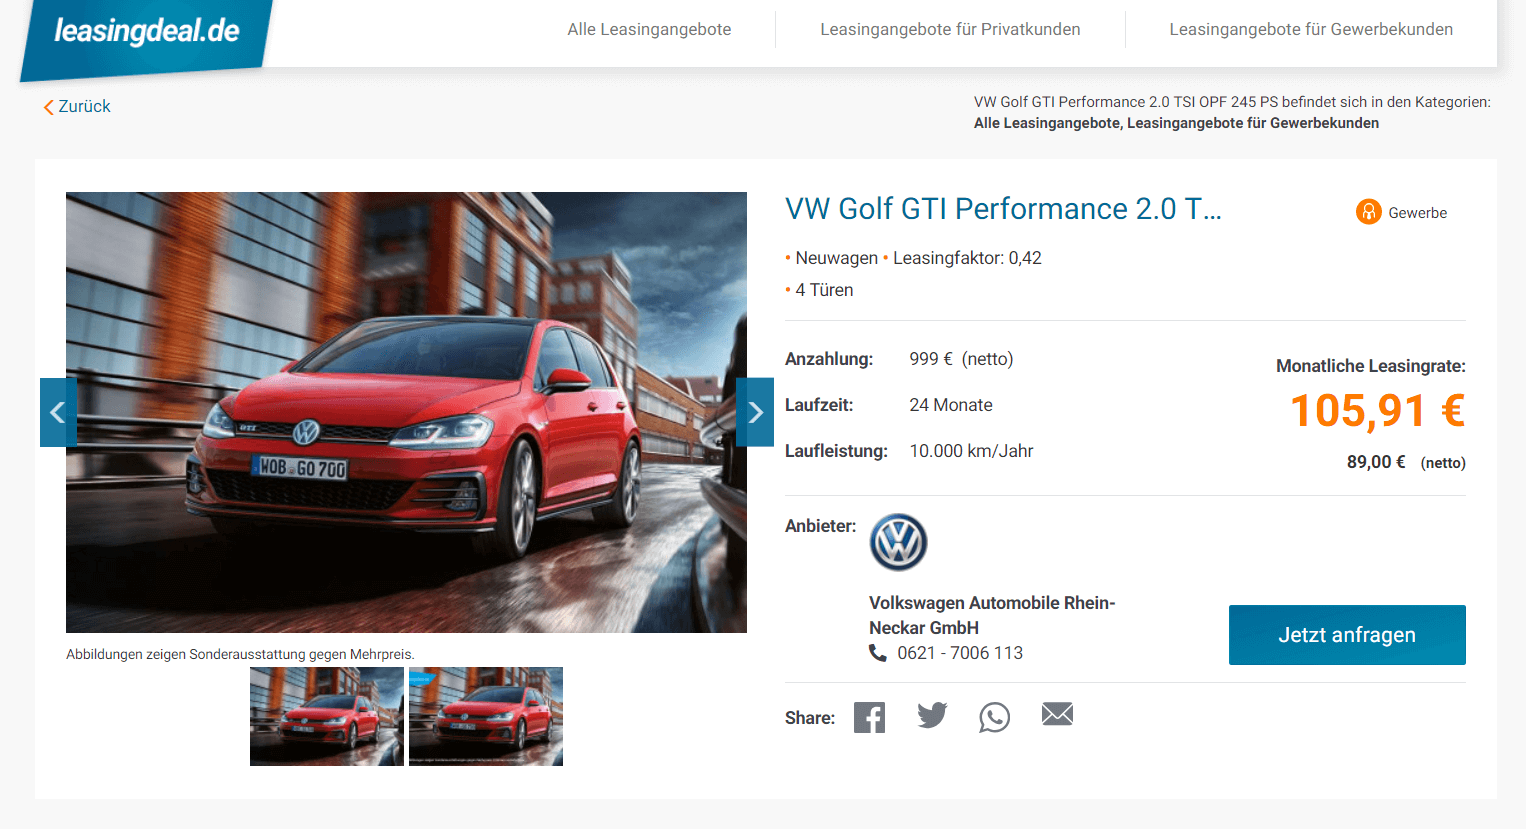This screenshot has height=829, width=1526.
Task: Open category link Alle Leasingangebote, Leasingangebote für Gewerbekunden
Action: click(1176, 123)
